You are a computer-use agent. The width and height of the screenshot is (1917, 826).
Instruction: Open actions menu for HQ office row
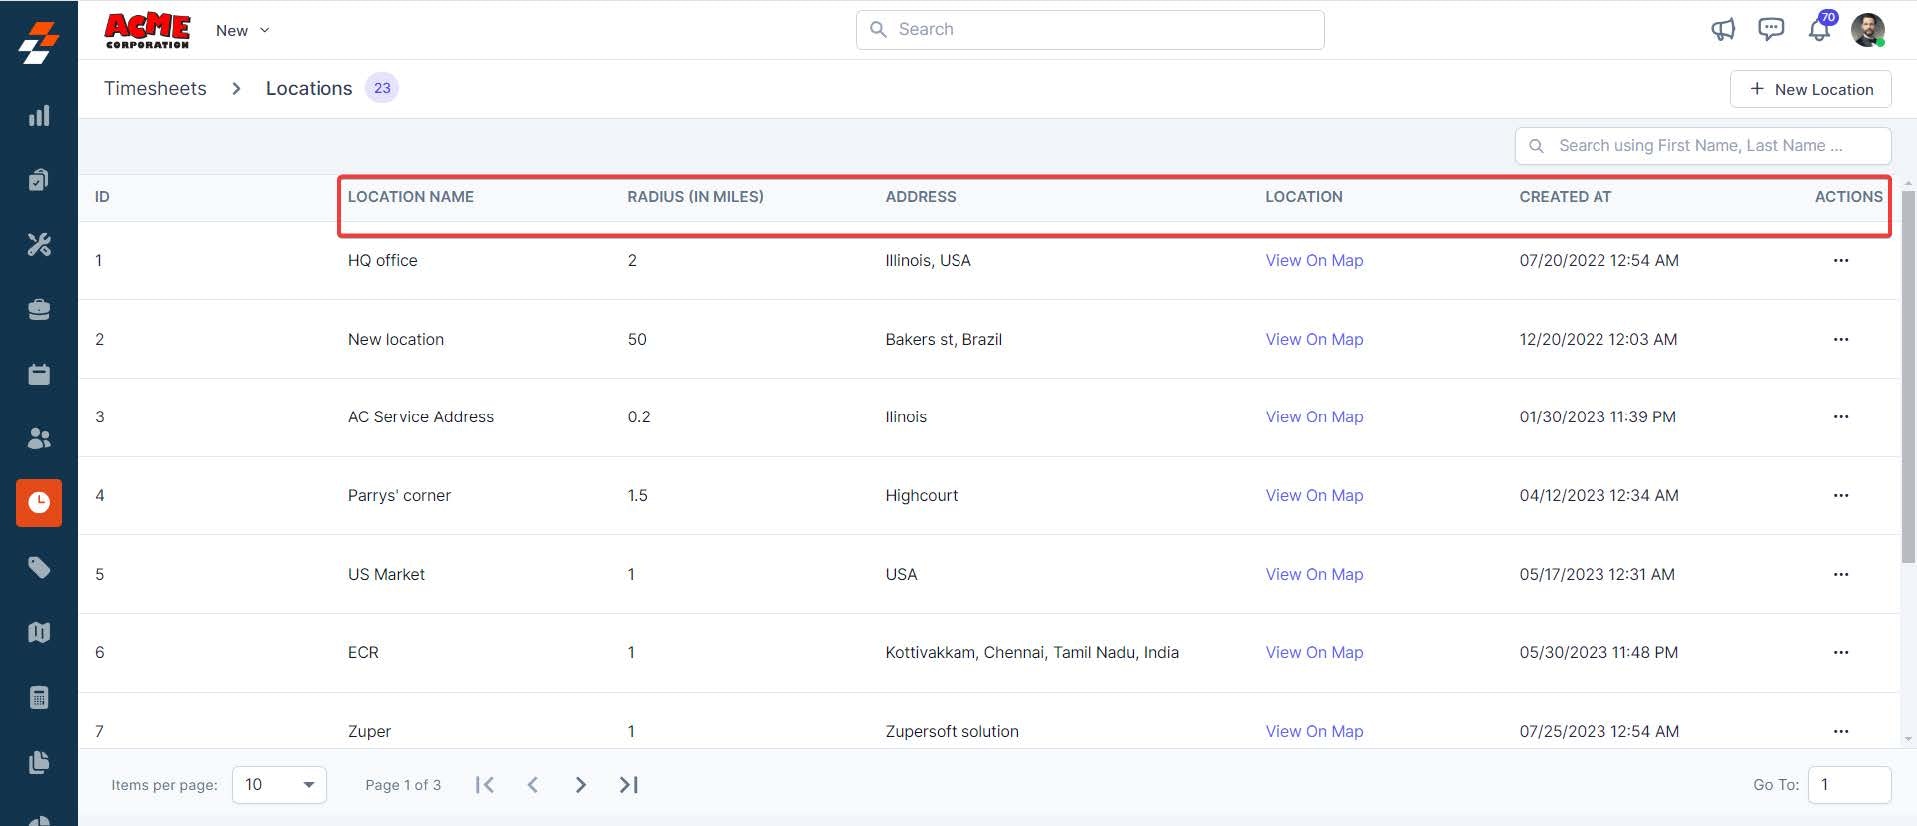coord(1841,260)
